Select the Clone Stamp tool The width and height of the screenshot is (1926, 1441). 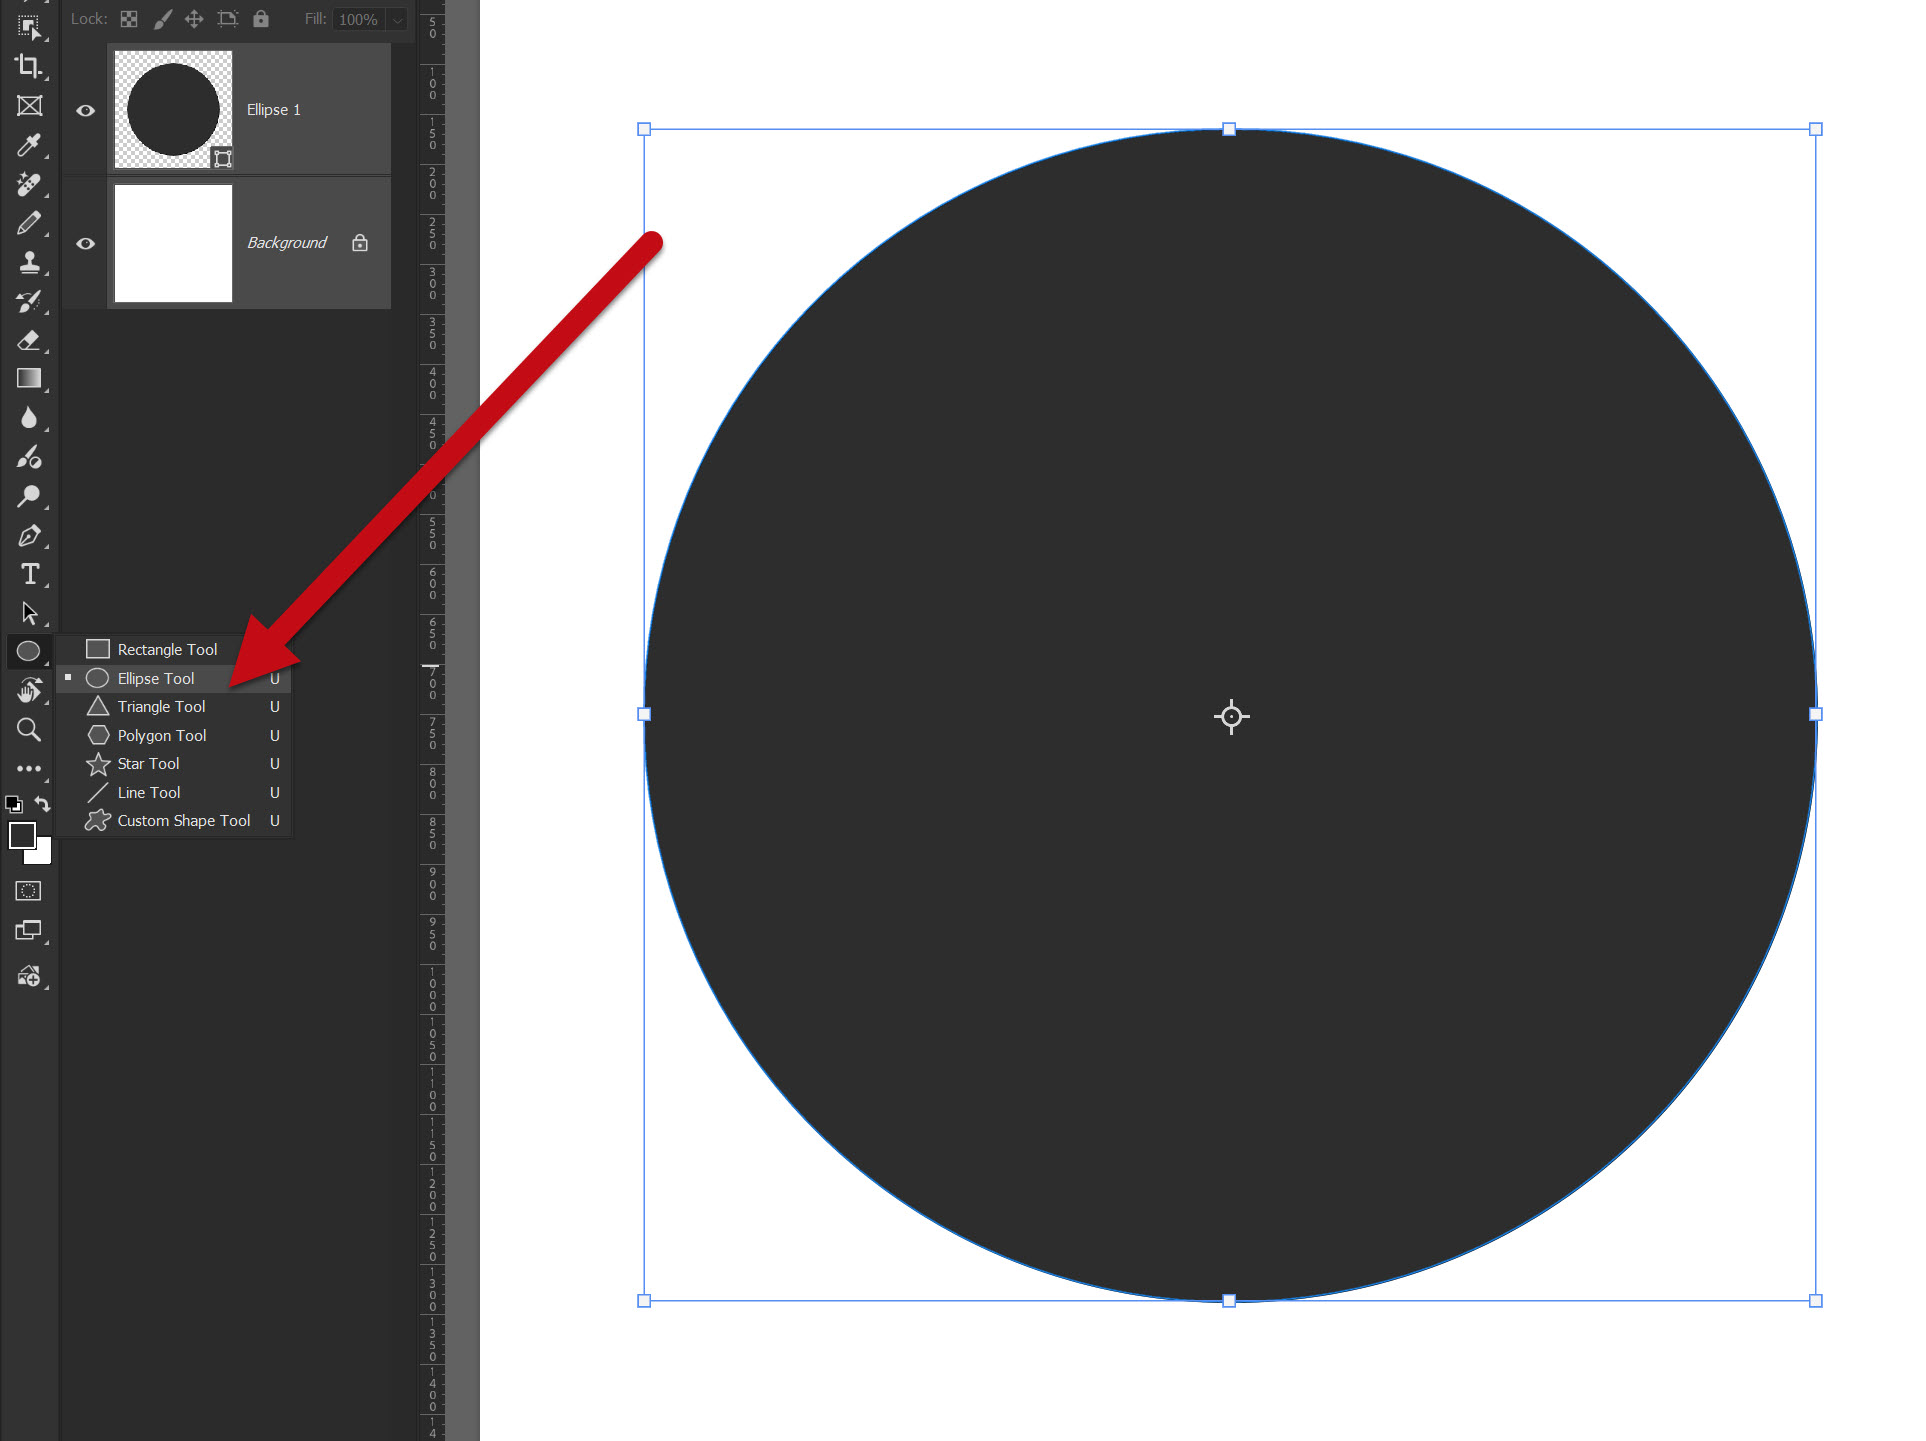click(x=28, y=262)
